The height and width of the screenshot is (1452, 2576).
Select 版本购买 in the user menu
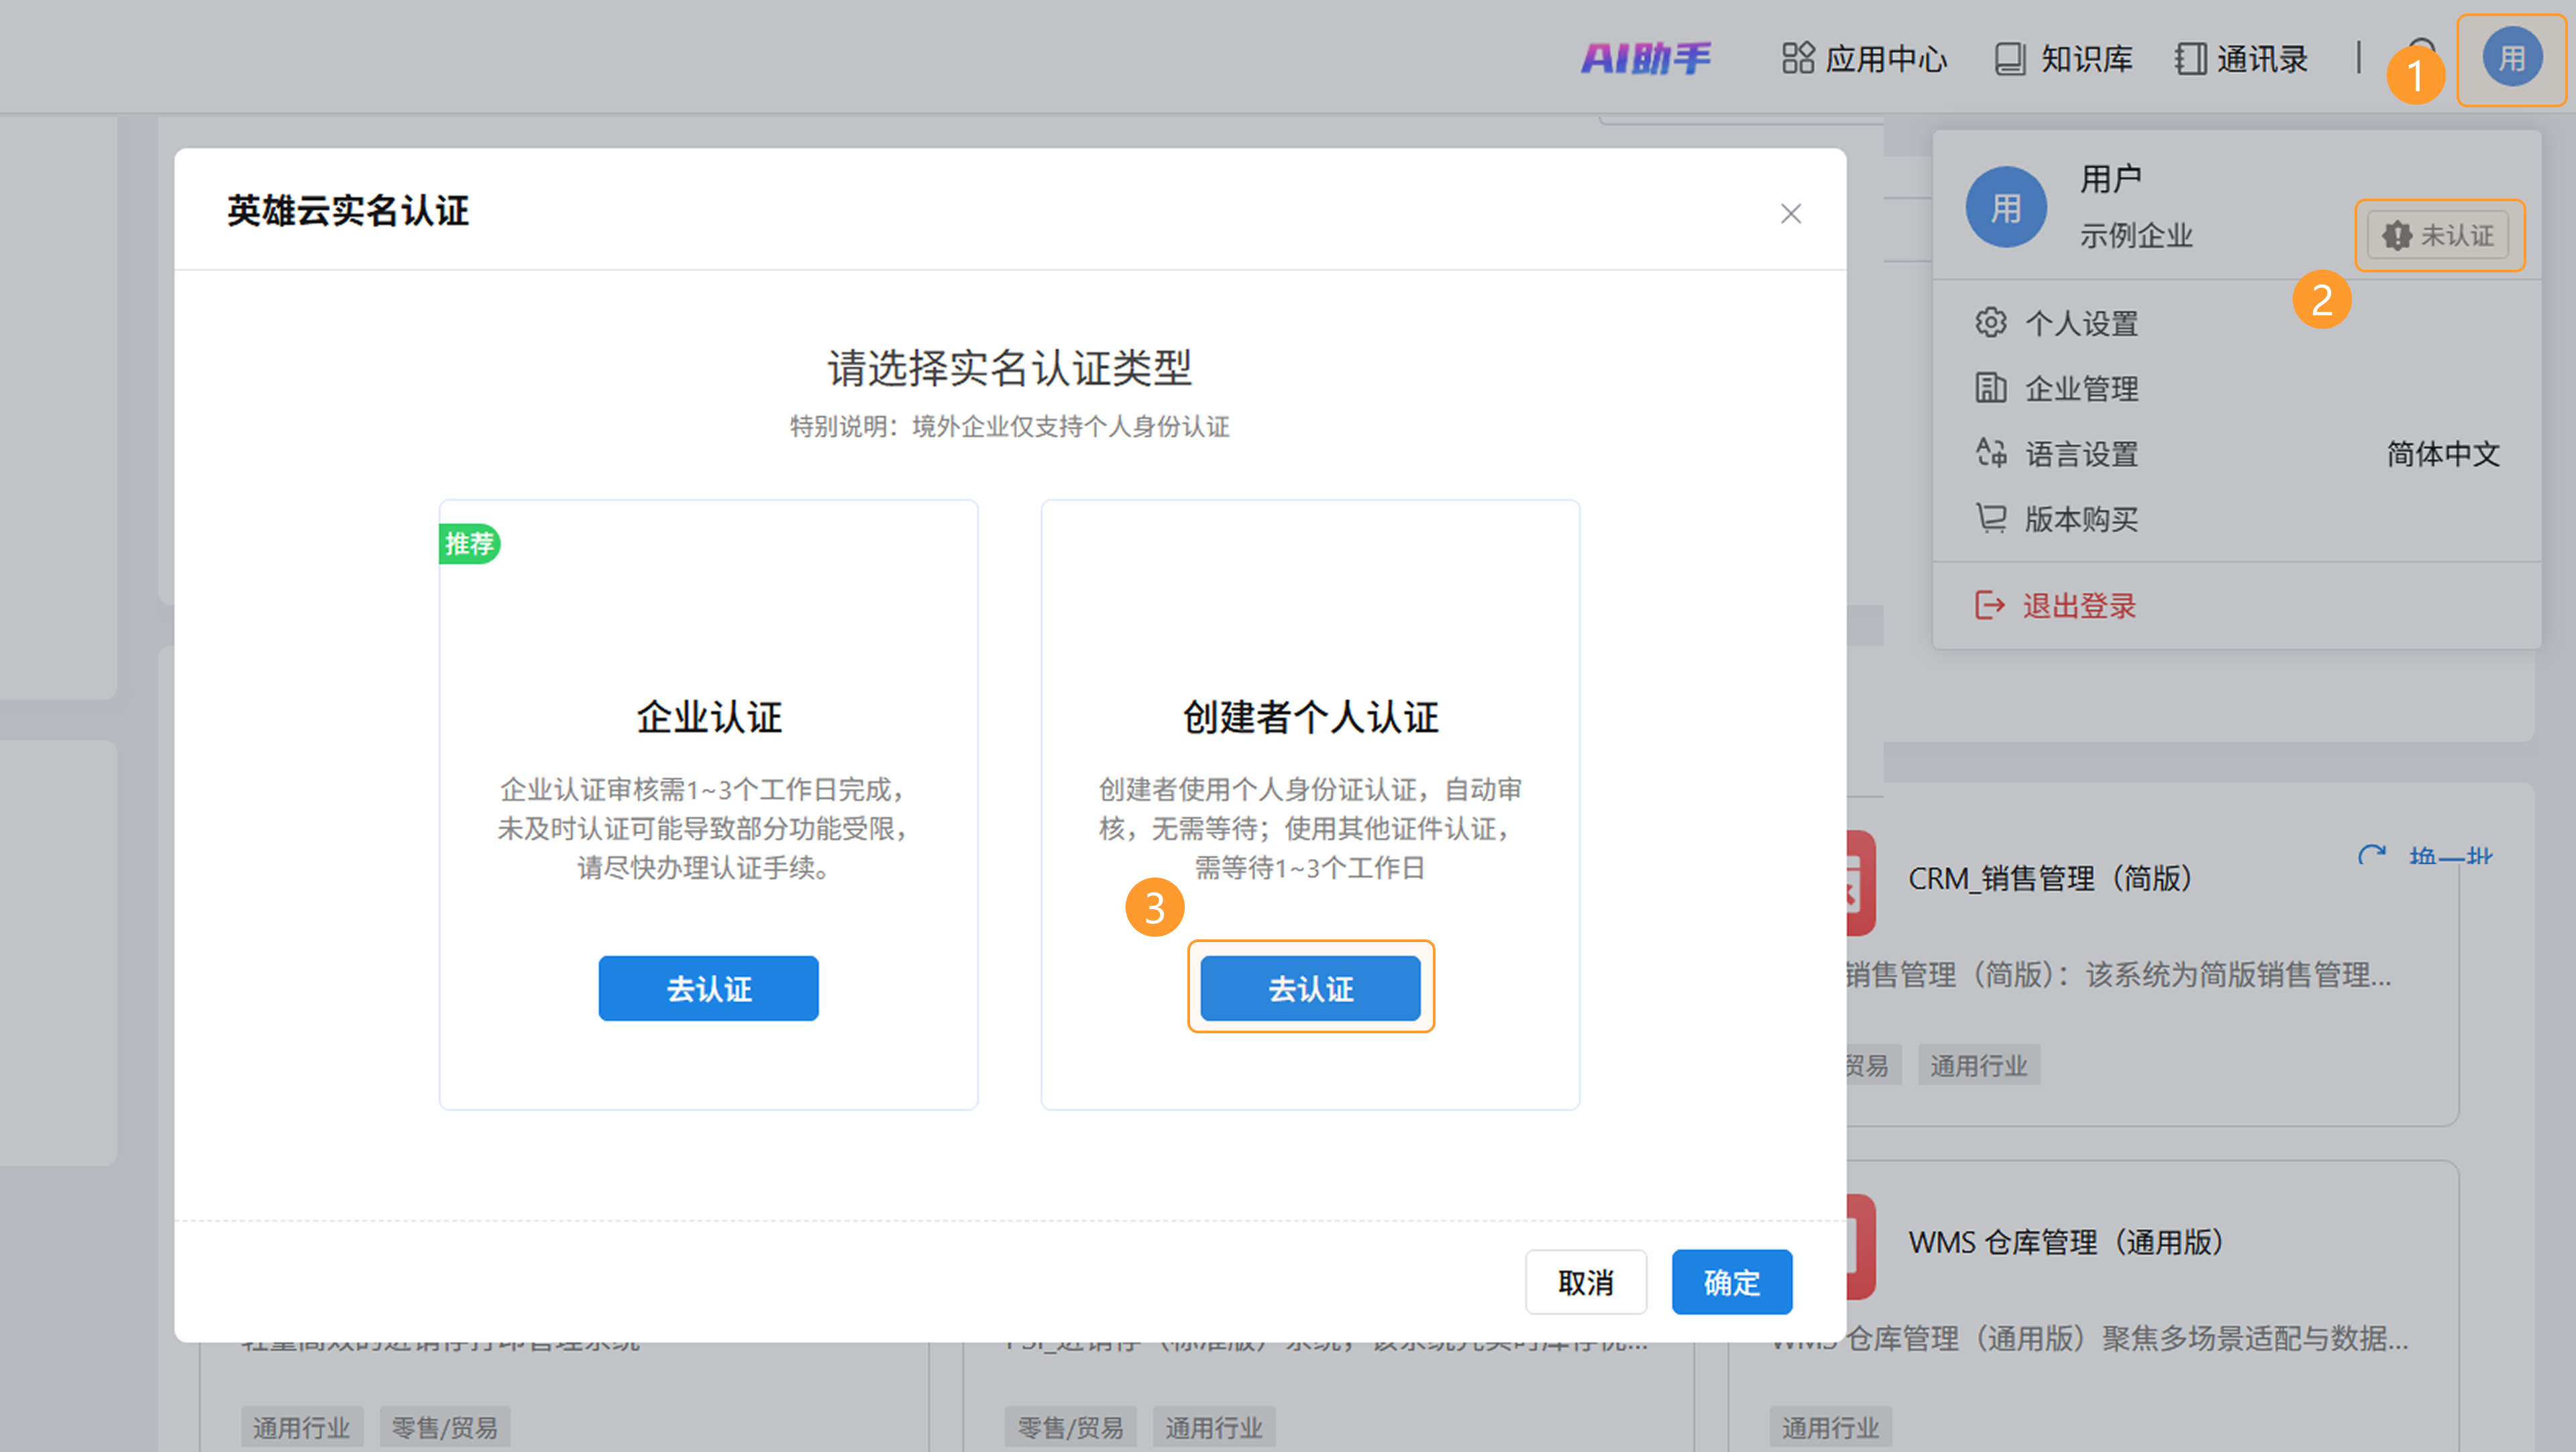pos(2080,519)
